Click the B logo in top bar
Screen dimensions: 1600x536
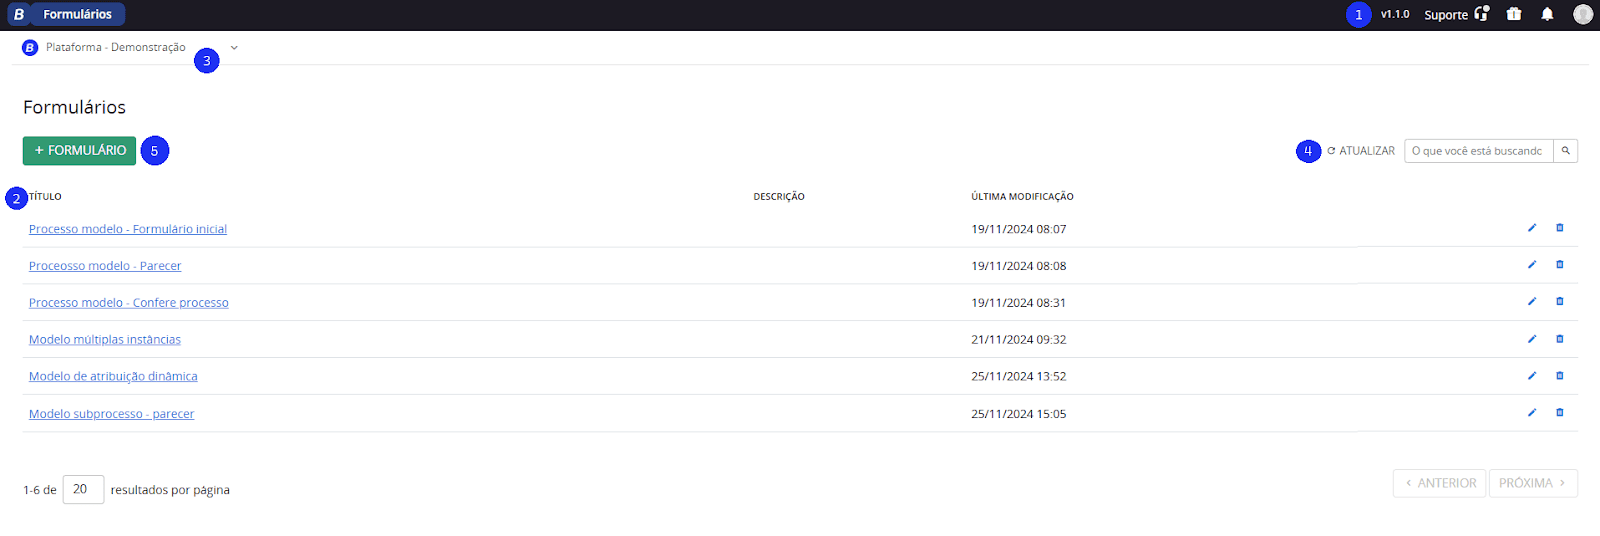(x=18, y=14)
